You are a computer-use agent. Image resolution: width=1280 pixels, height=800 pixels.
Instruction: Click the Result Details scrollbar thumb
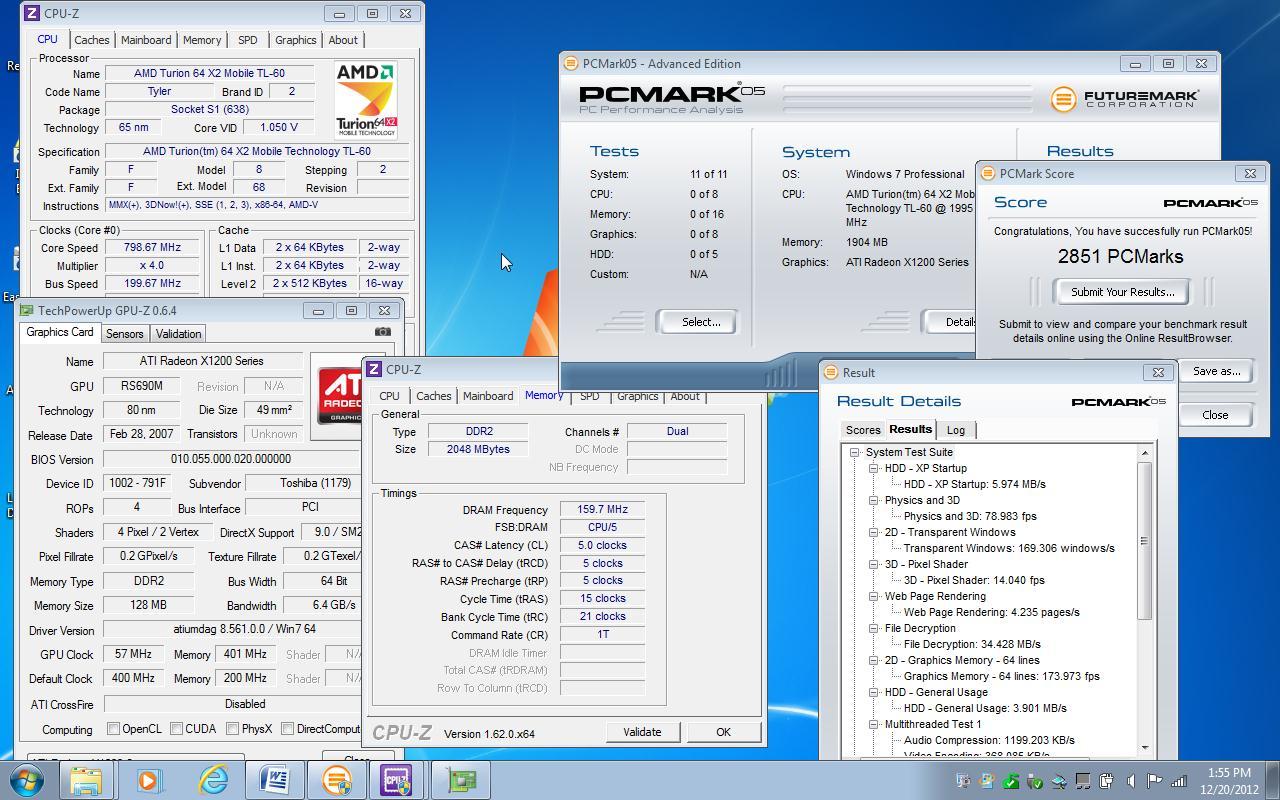coord(1144,541)
